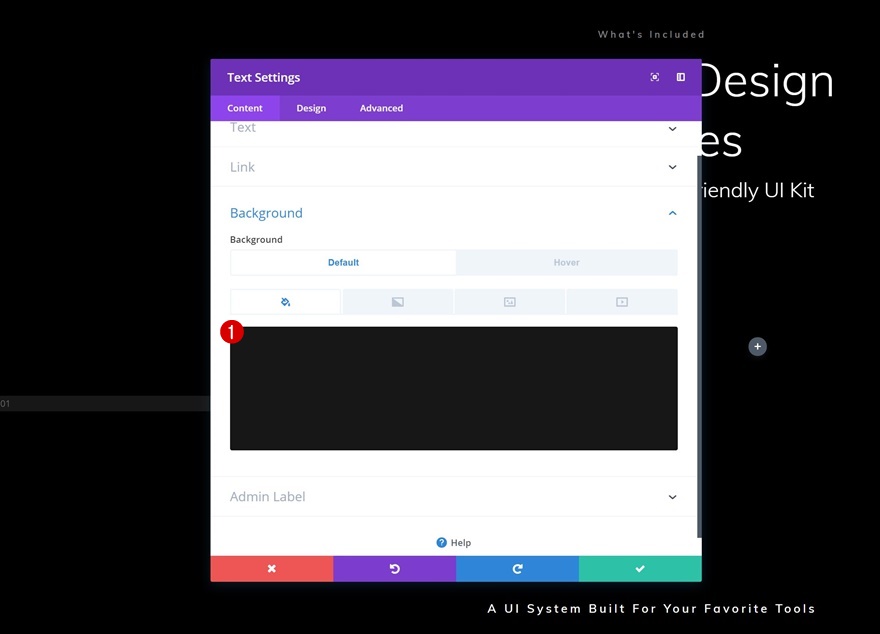Click the Help question mark icon

[x=441, y=543]
